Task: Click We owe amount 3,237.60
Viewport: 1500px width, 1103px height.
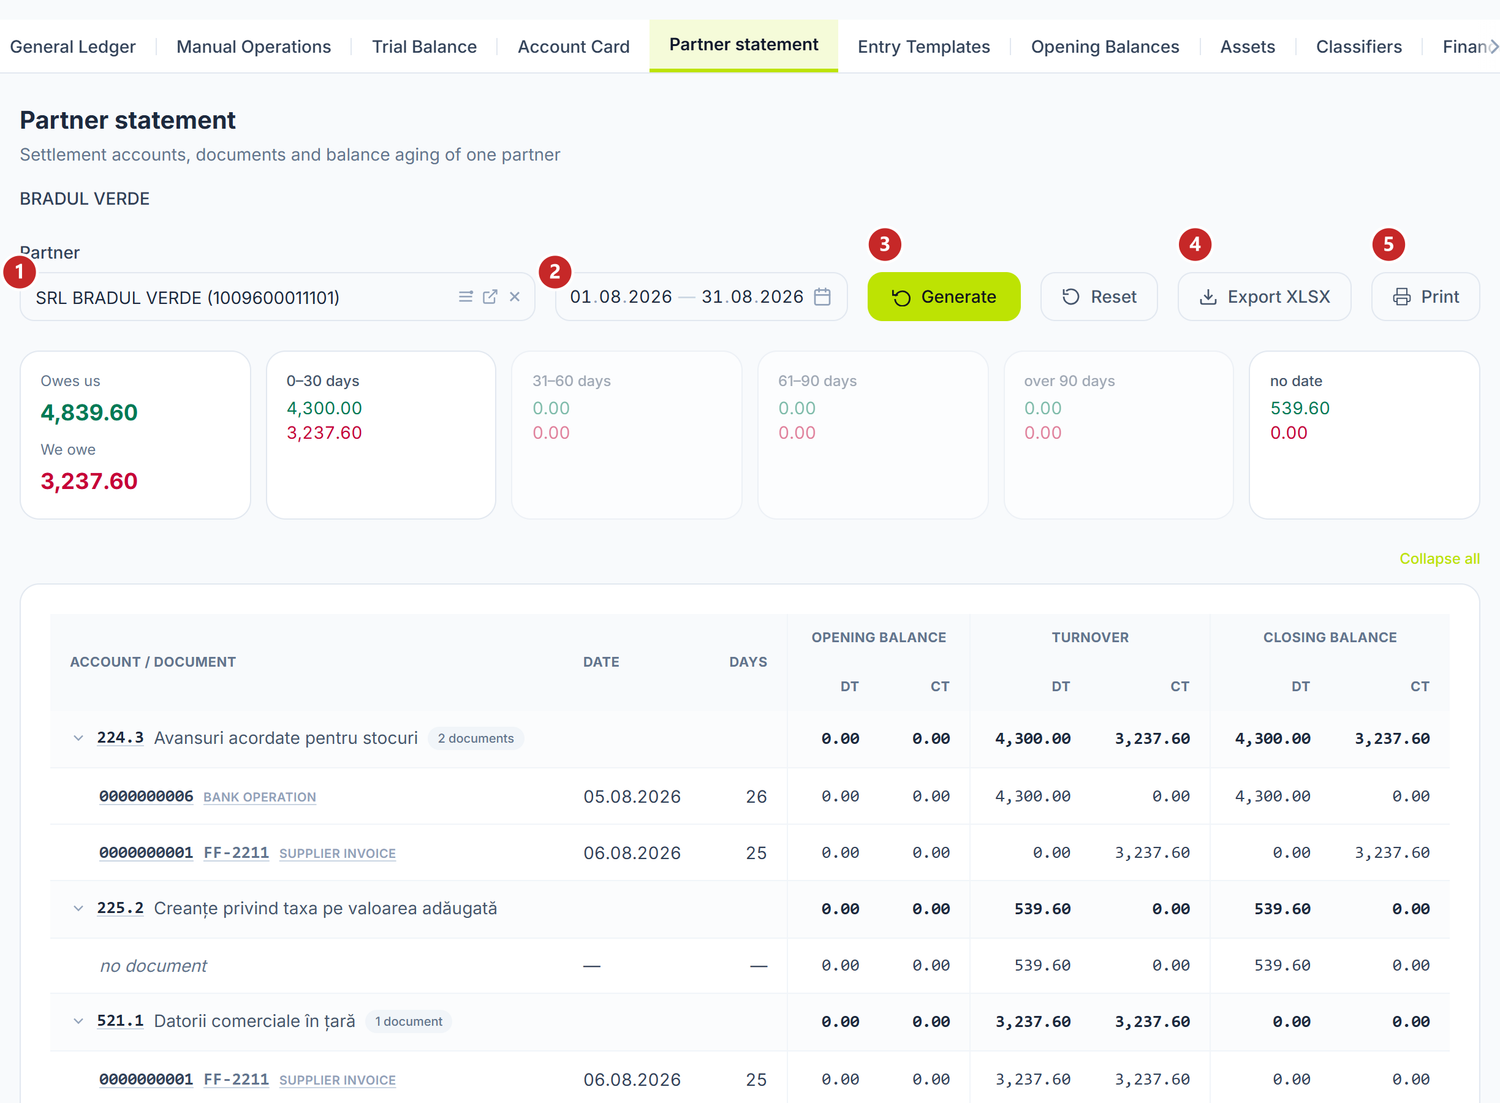Action: click(89, 482)
